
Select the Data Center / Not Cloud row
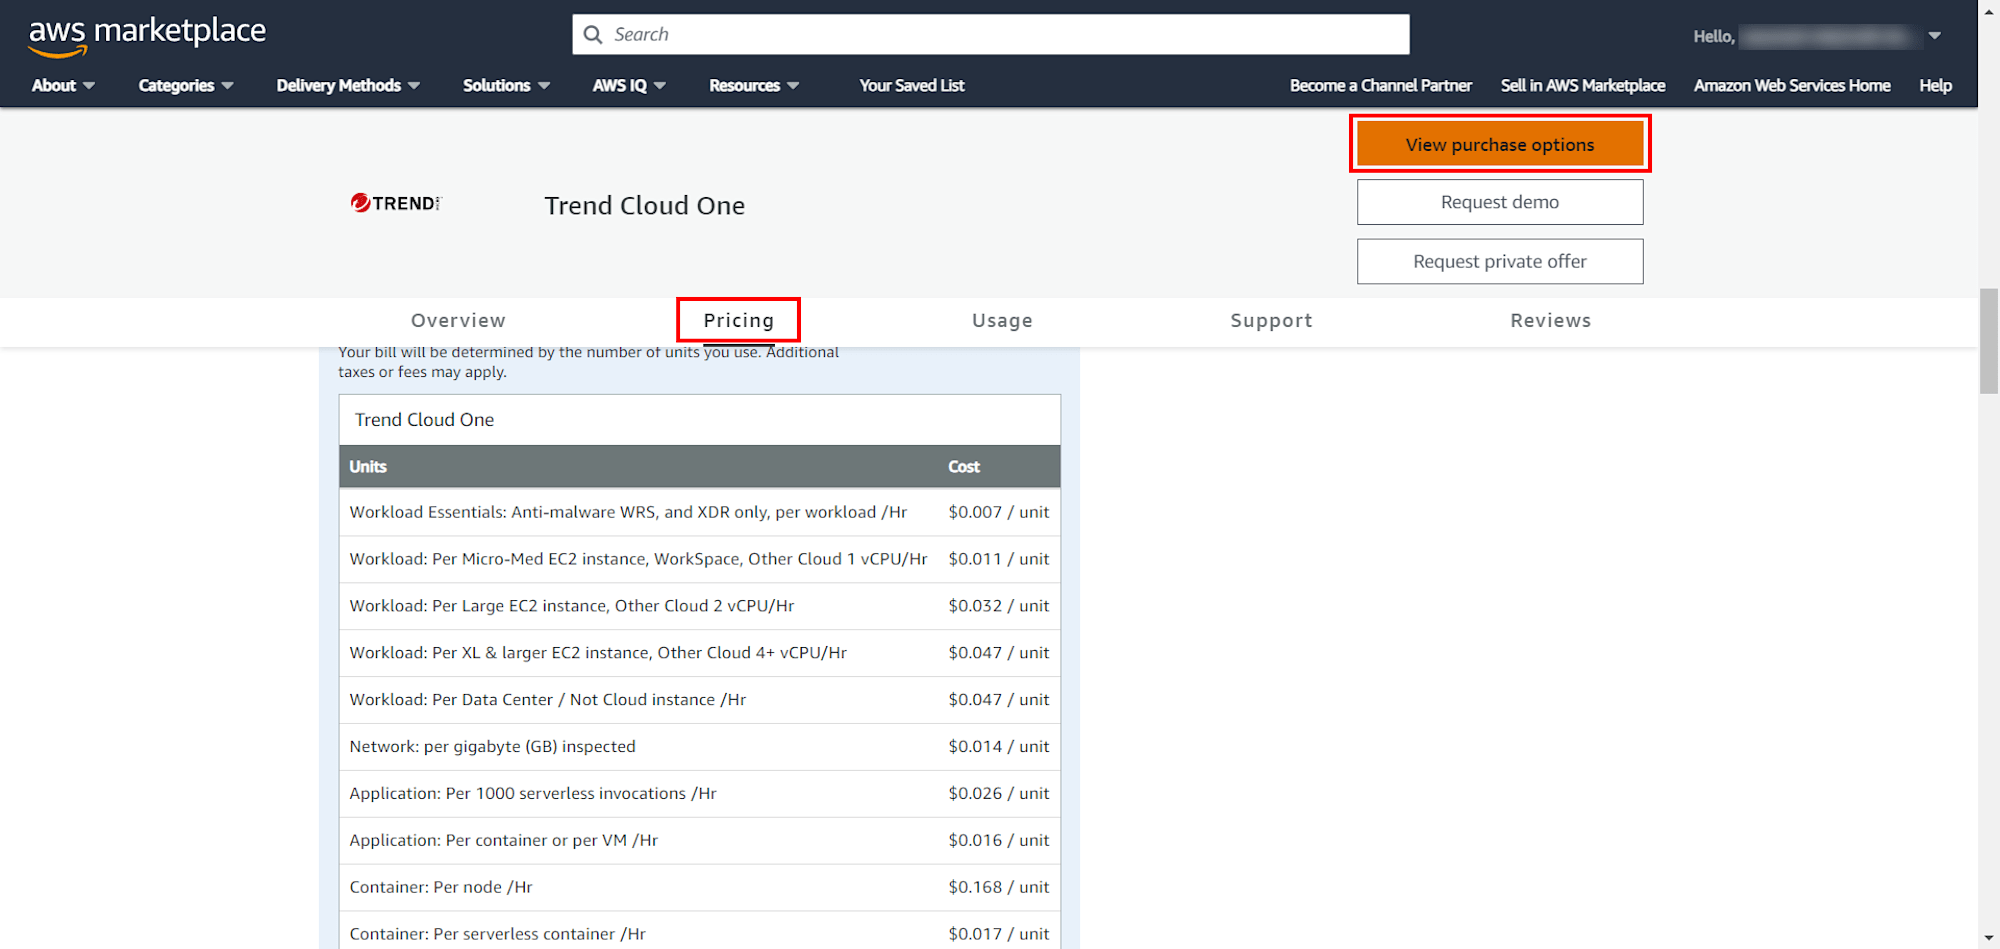pyautogui.click(x=700, y=700)
